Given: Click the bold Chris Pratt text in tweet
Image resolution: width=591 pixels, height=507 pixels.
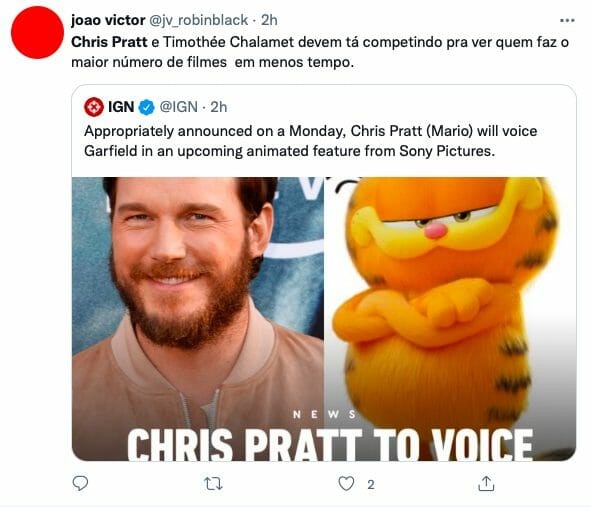Looking at the screenshot, I should pos(109,42).
